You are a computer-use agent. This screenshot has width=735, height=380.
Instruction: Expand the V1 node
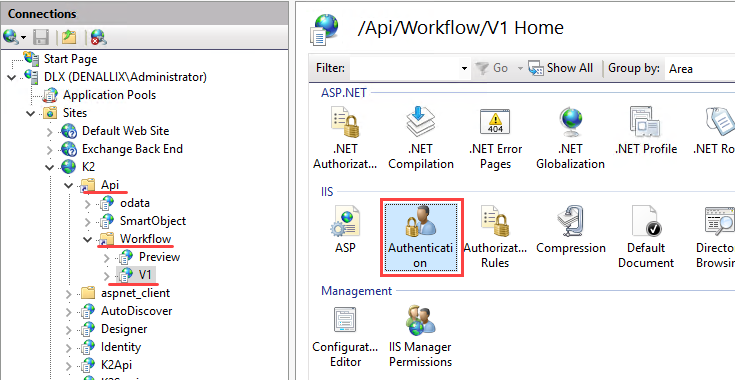[106, 276]
